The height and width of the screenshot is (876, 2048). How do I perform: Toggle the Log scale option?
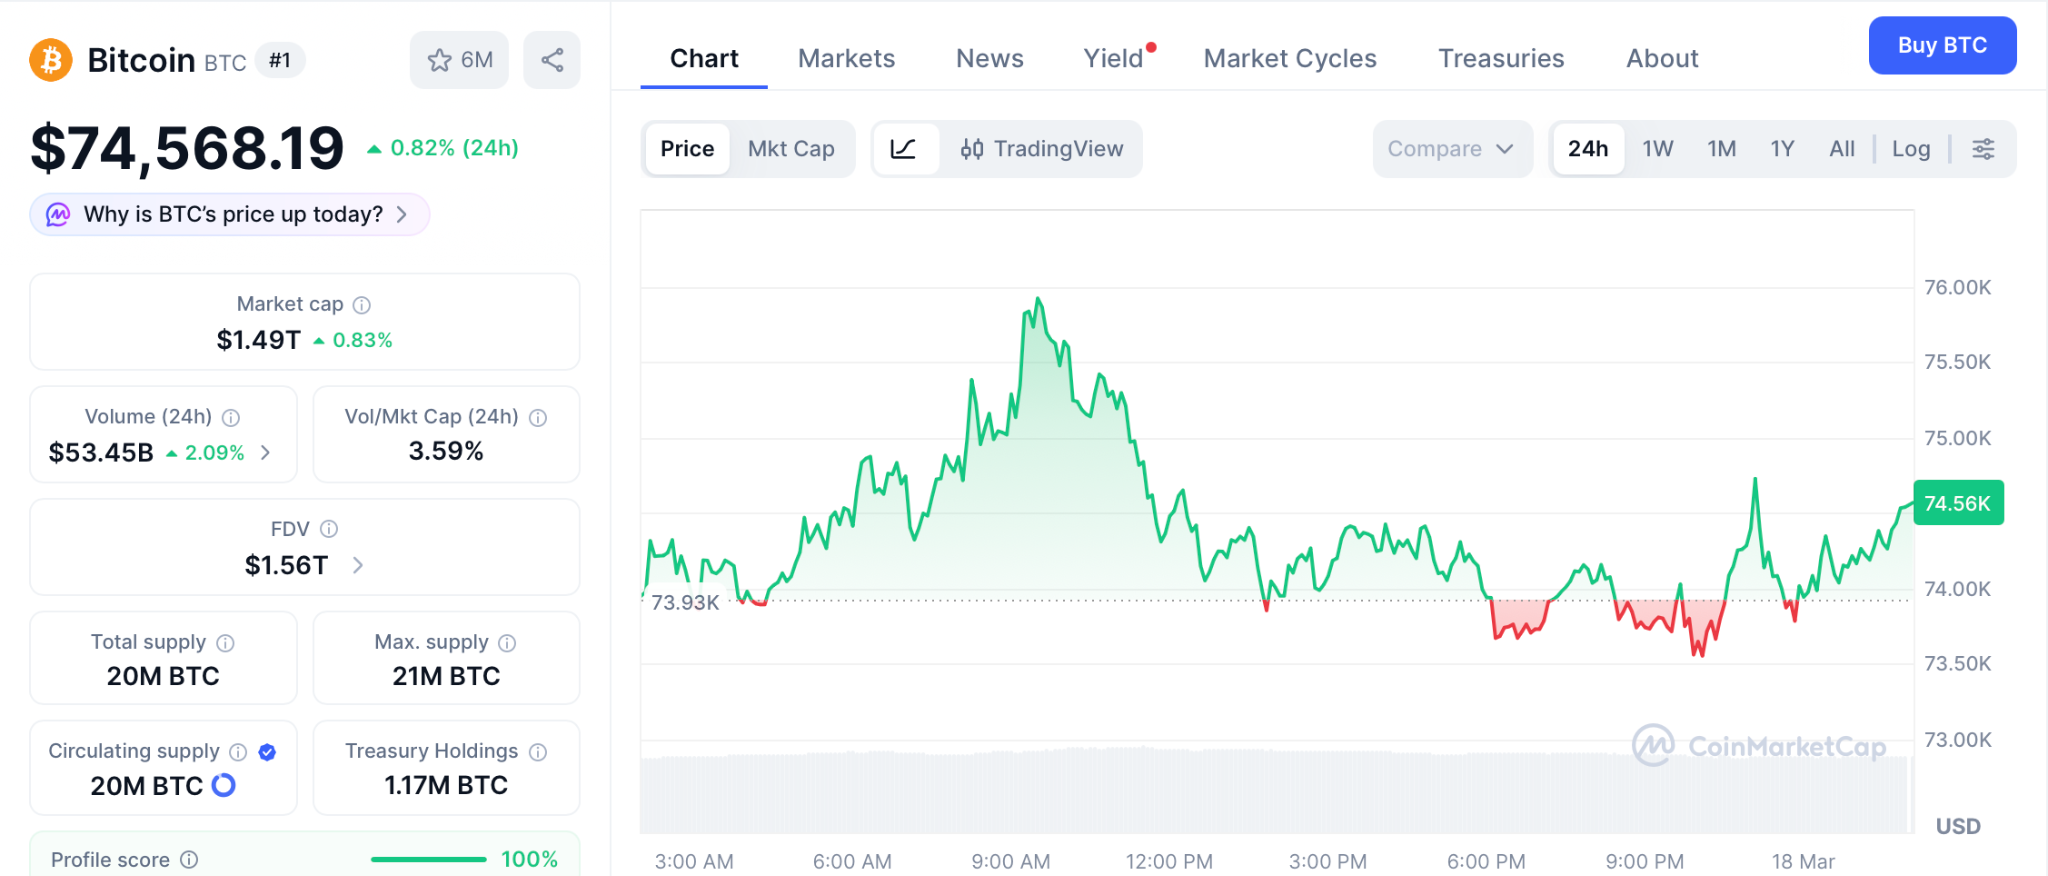tap(1910, 149)
